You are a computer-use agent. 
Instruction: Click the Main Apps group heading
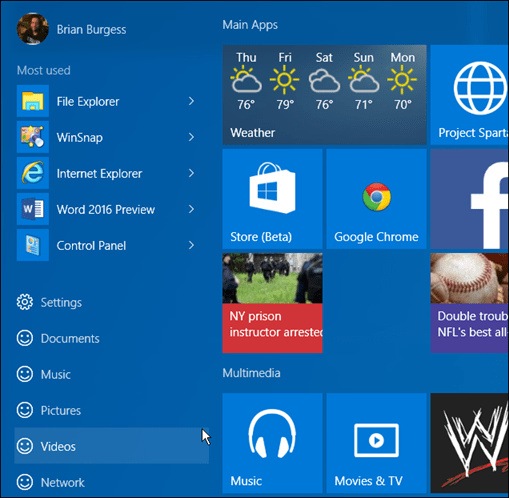(x=250, y=25)
